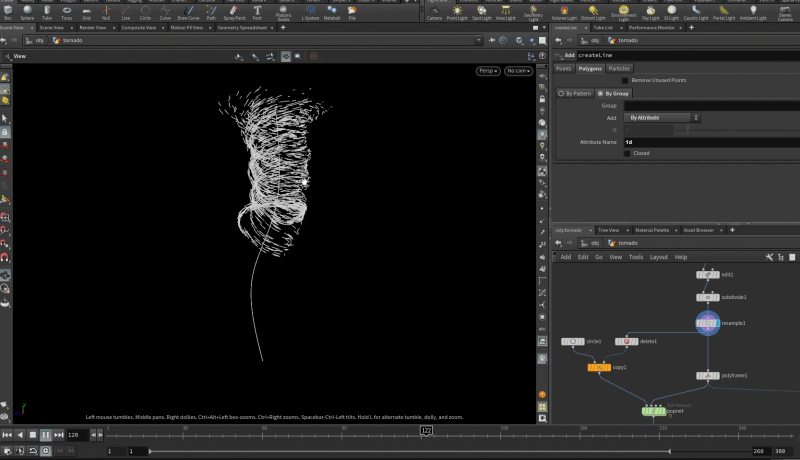Switch to the Particles tab
This screenshot has width=800, height=460.
[x=619, y=68]
